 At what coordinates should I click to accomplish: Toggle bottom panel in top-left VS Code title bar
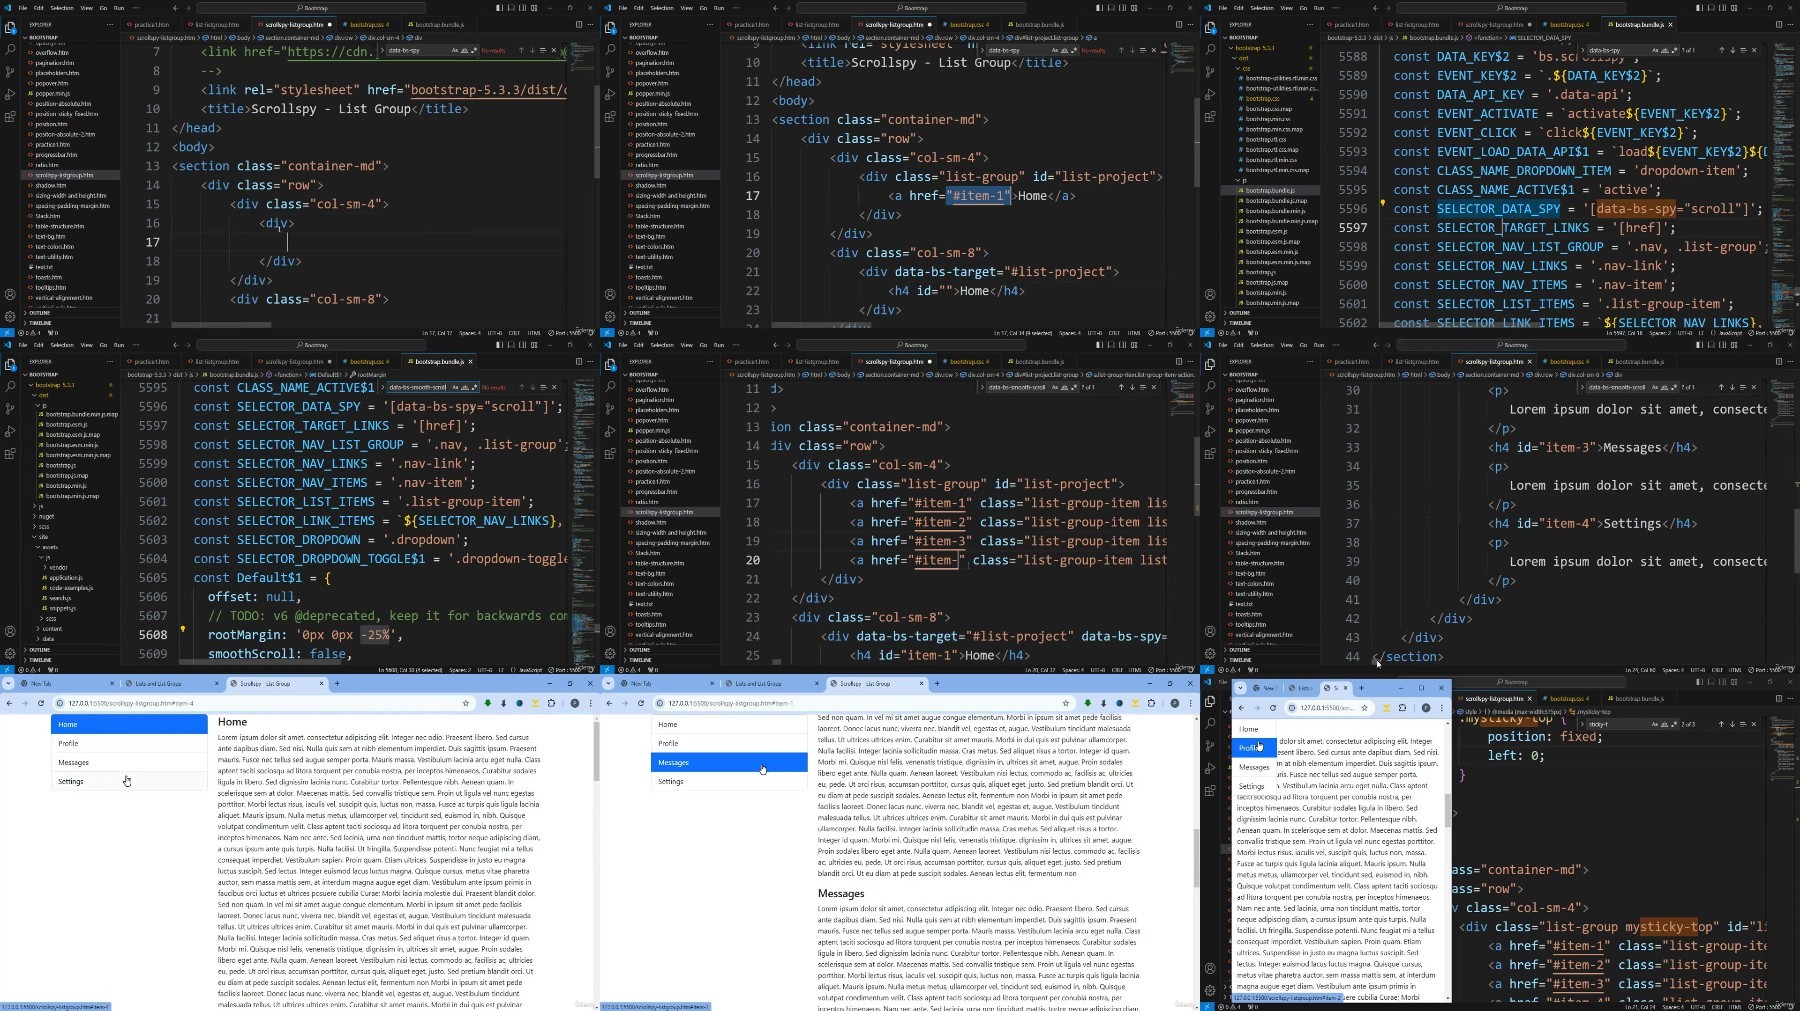pyautogui.click(x=513, y=8)
